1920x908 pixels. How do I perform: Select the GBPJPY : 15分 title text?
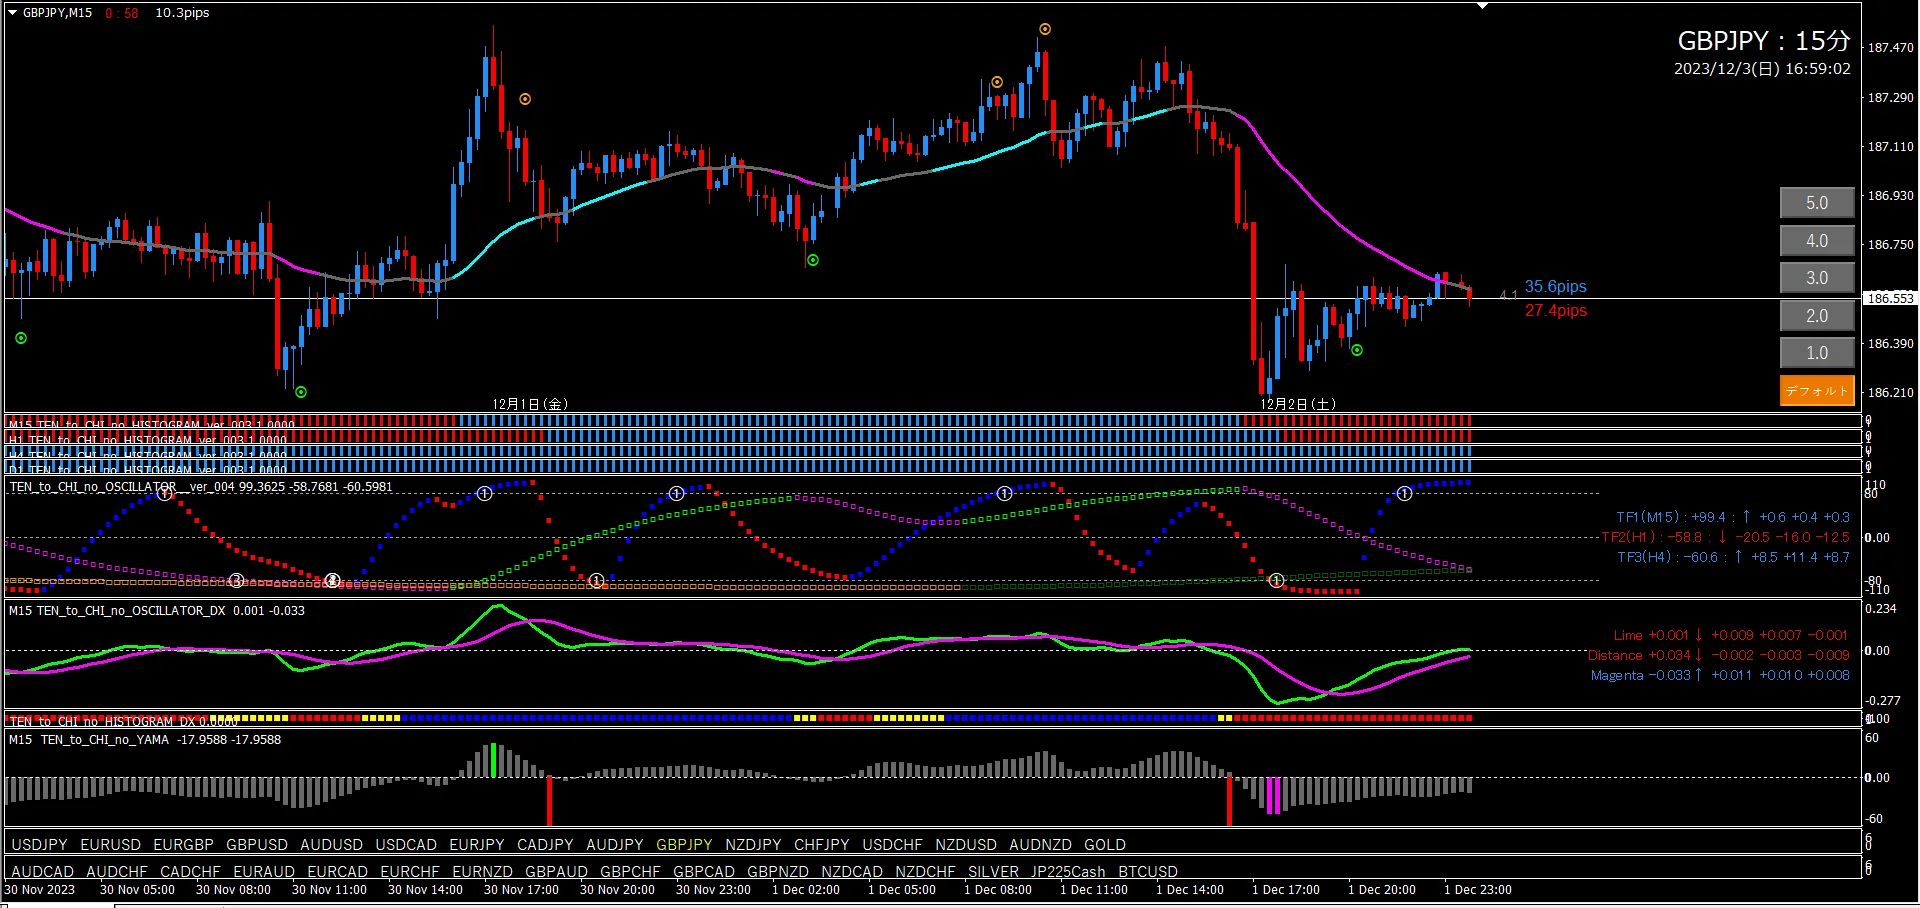(x=1764, y=41)
